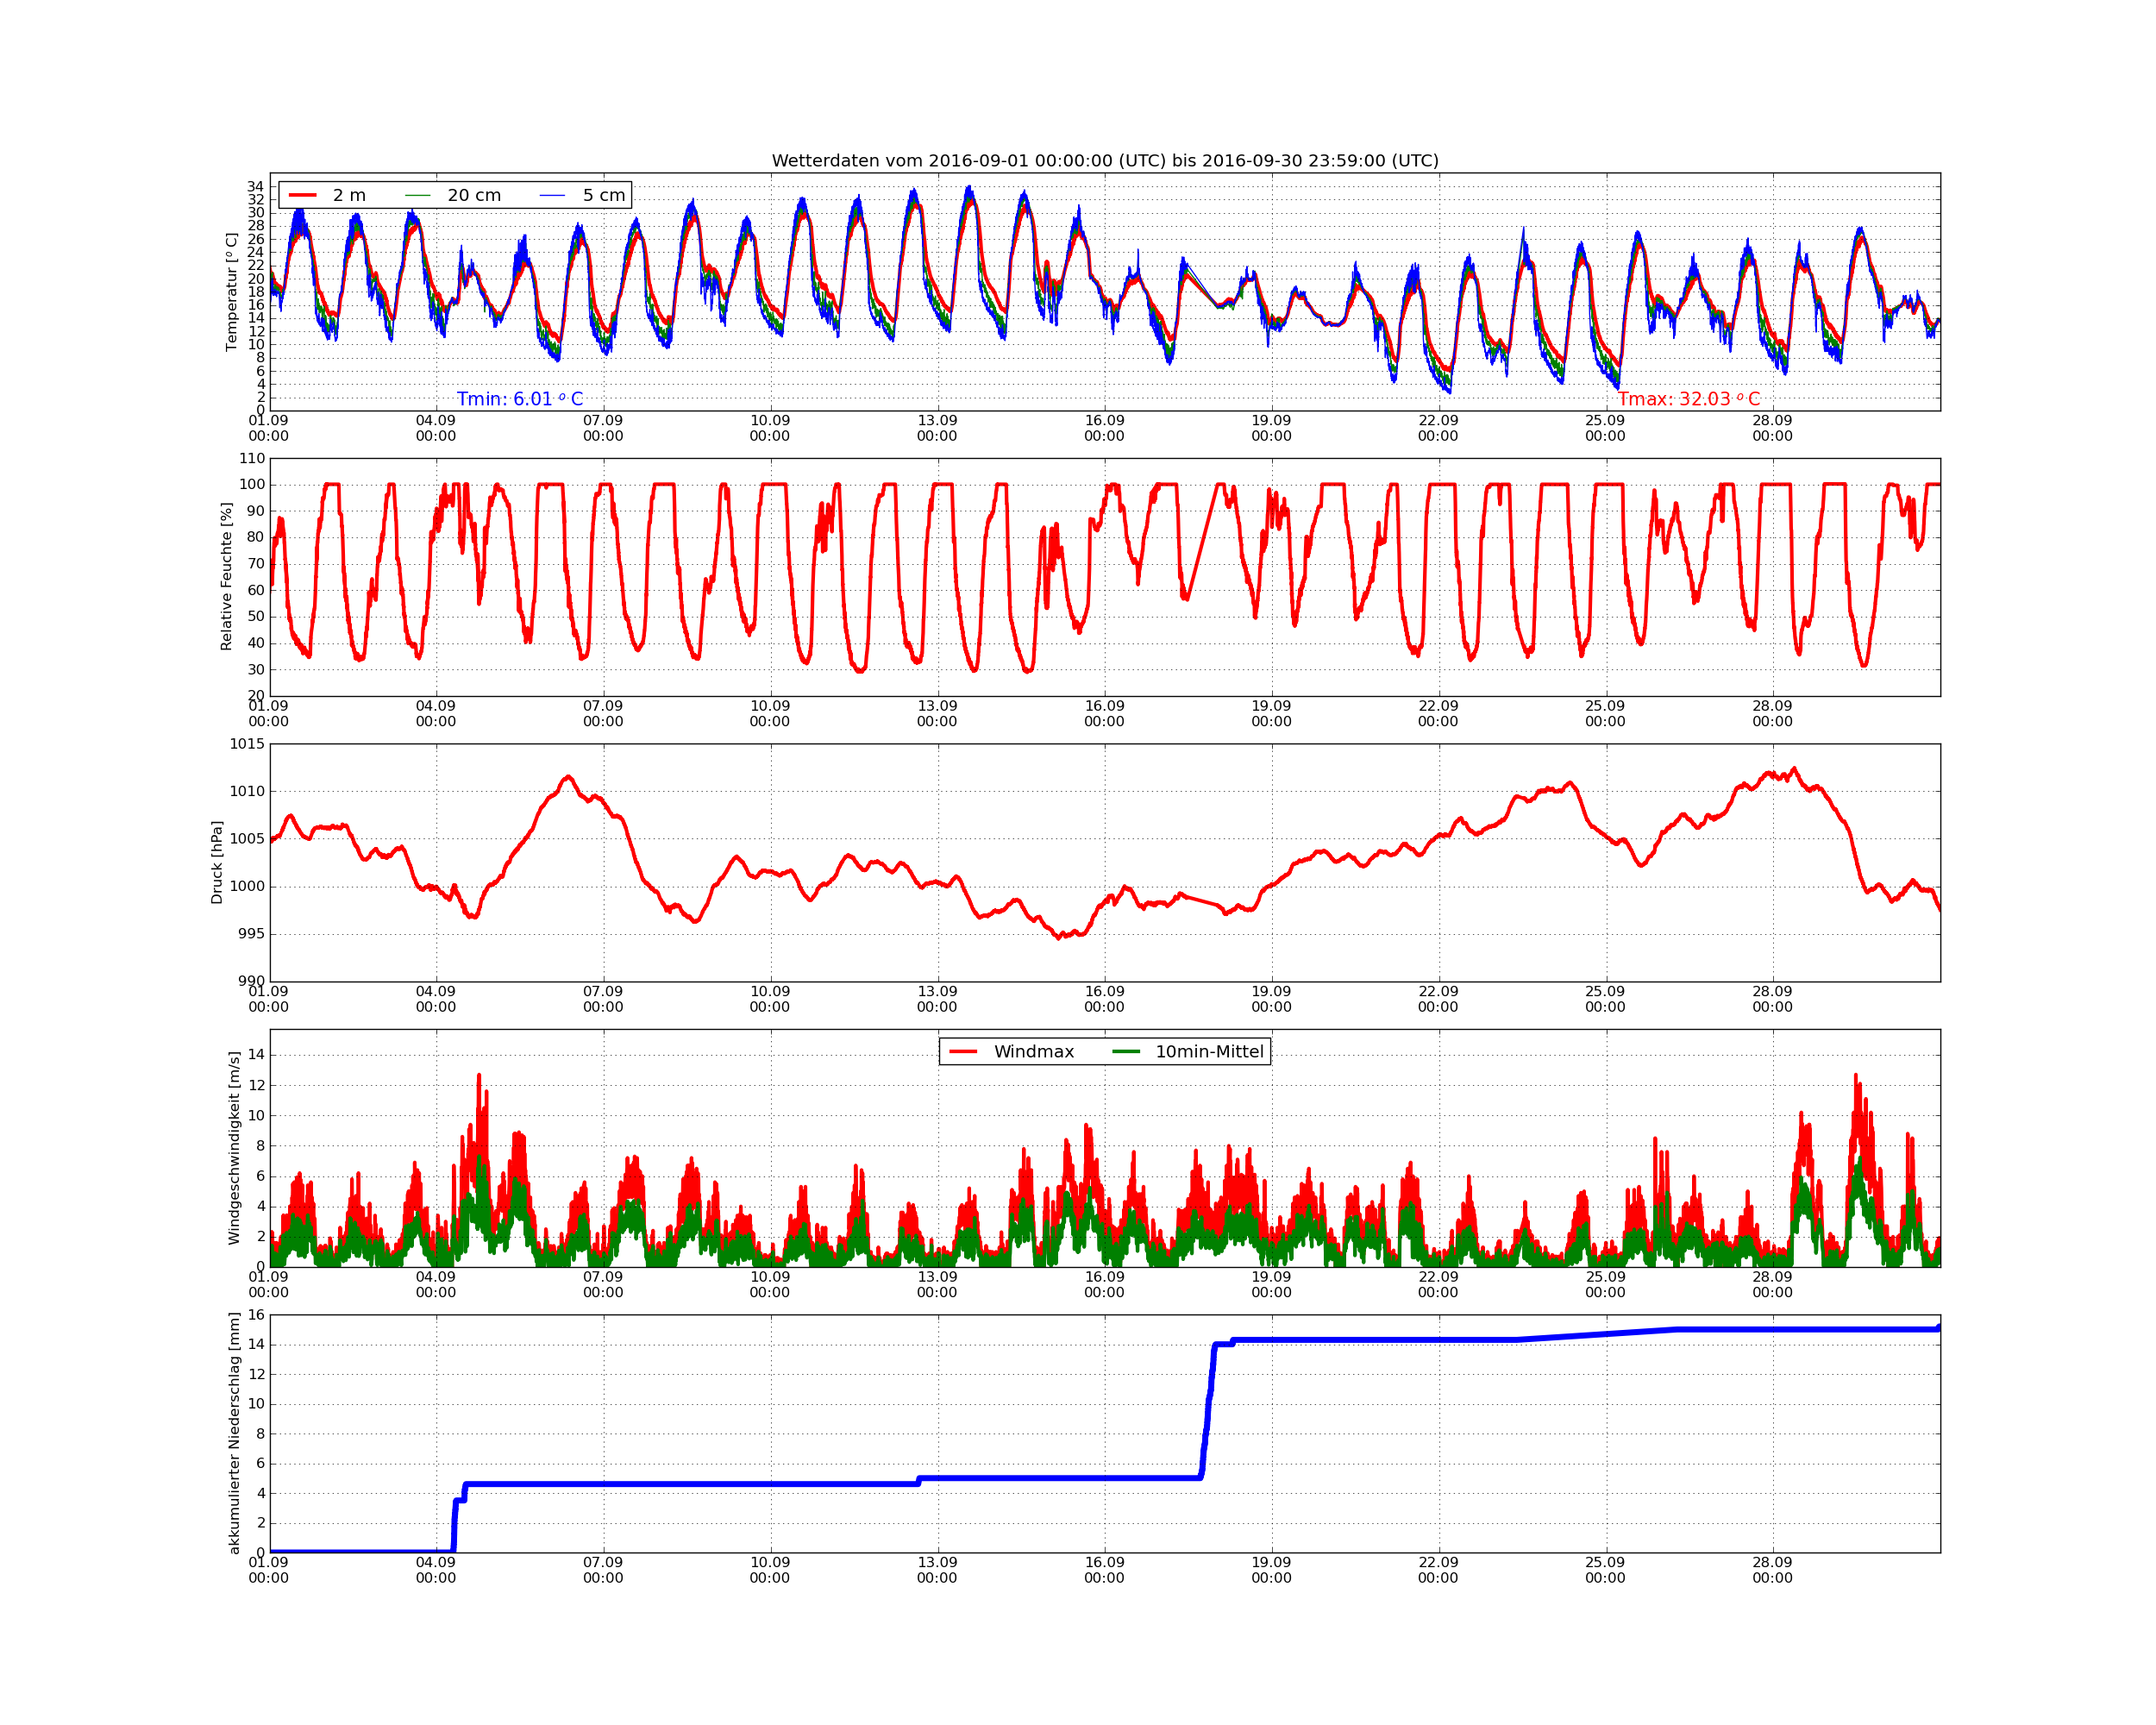The image size is (2156, 1725).
Task: Click the blue 'Tmin: 6.01 °C' annotation
Action: pos(520,399)
